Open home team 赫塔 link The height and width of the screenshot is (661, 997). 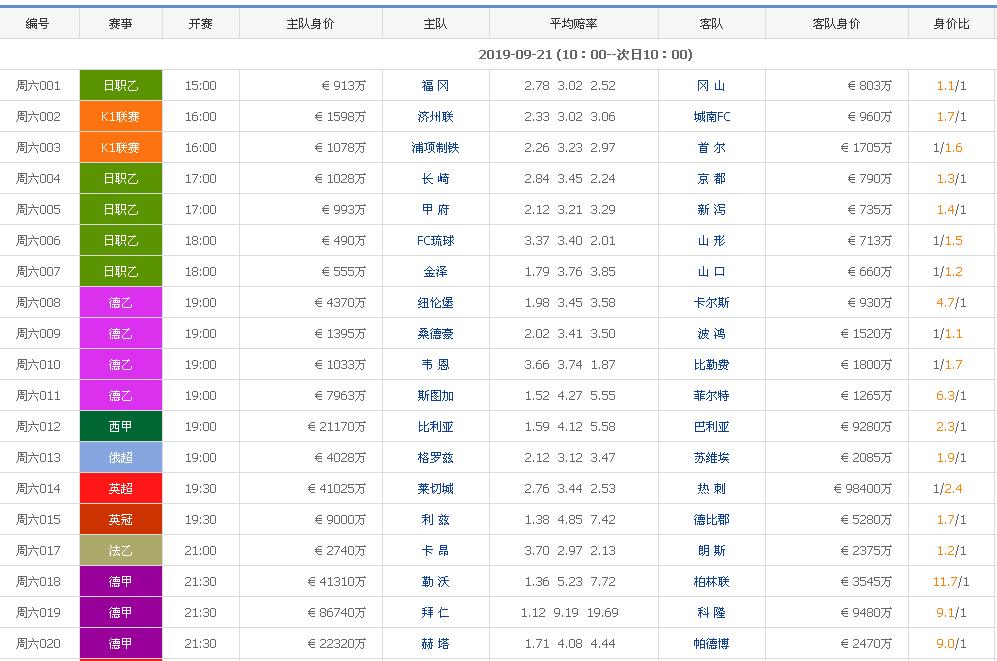pyautogui.click(x=435, y=644)
